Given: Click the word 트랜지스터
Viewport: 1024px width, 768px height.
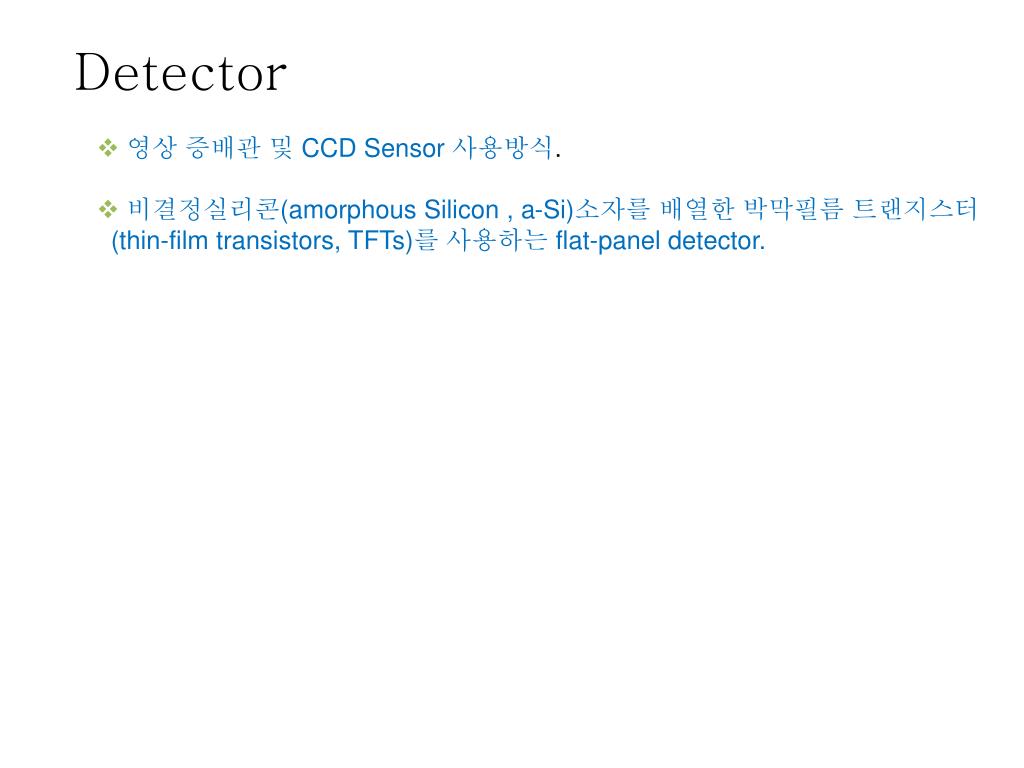Looking at the screenshot, I should point(915,209).
